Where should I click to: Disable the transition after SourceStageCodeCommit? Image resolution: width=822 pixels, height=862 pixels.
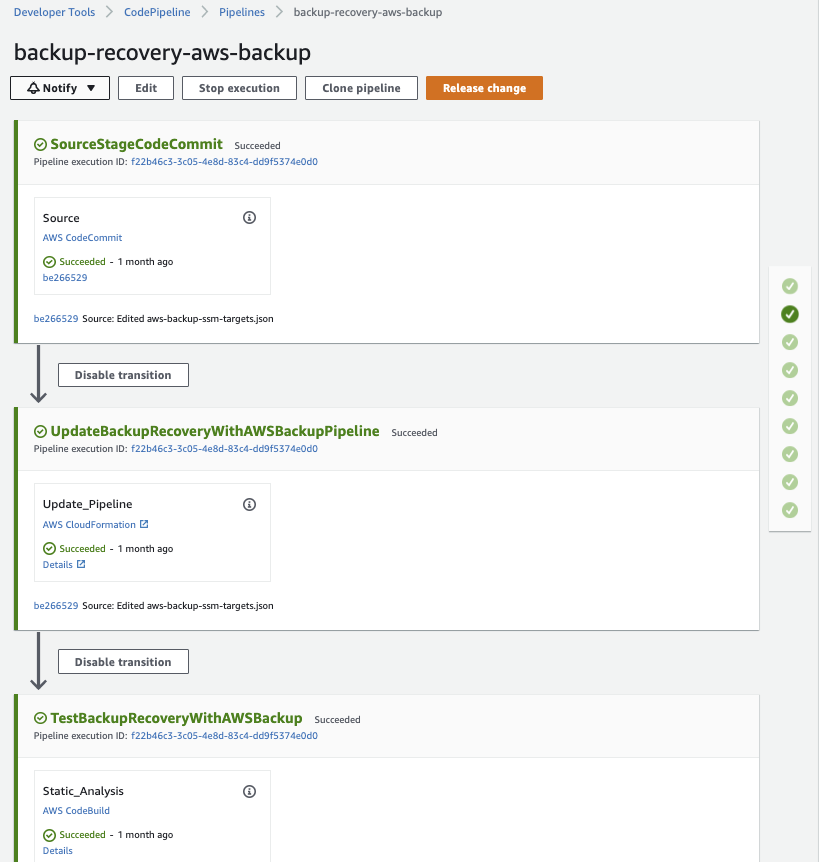123,375
